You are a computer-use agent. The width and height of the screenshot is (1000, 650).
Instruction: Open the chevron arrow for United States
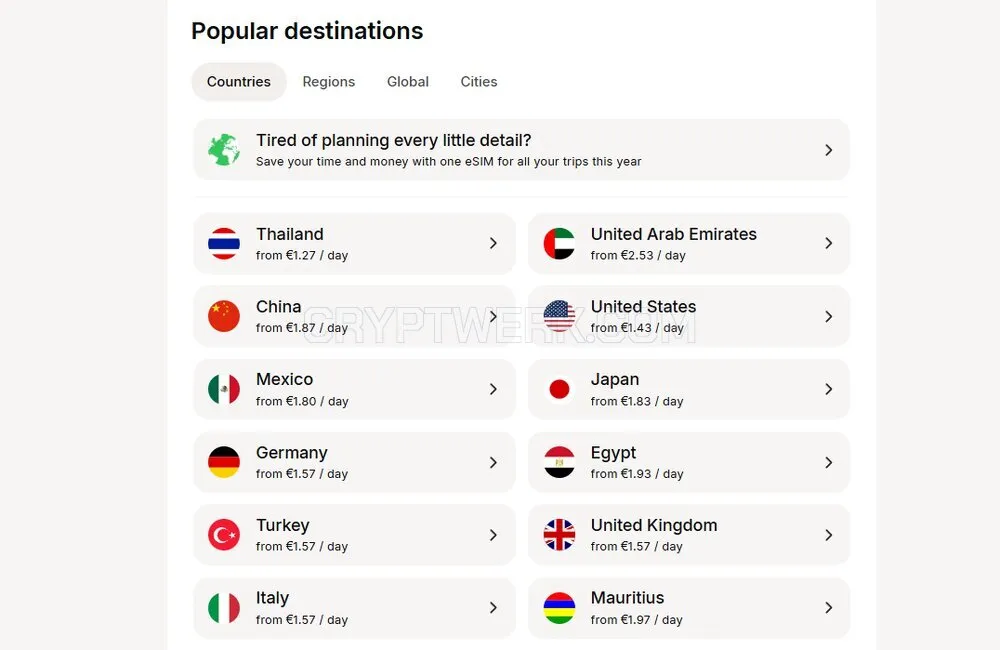pos(828,316)
